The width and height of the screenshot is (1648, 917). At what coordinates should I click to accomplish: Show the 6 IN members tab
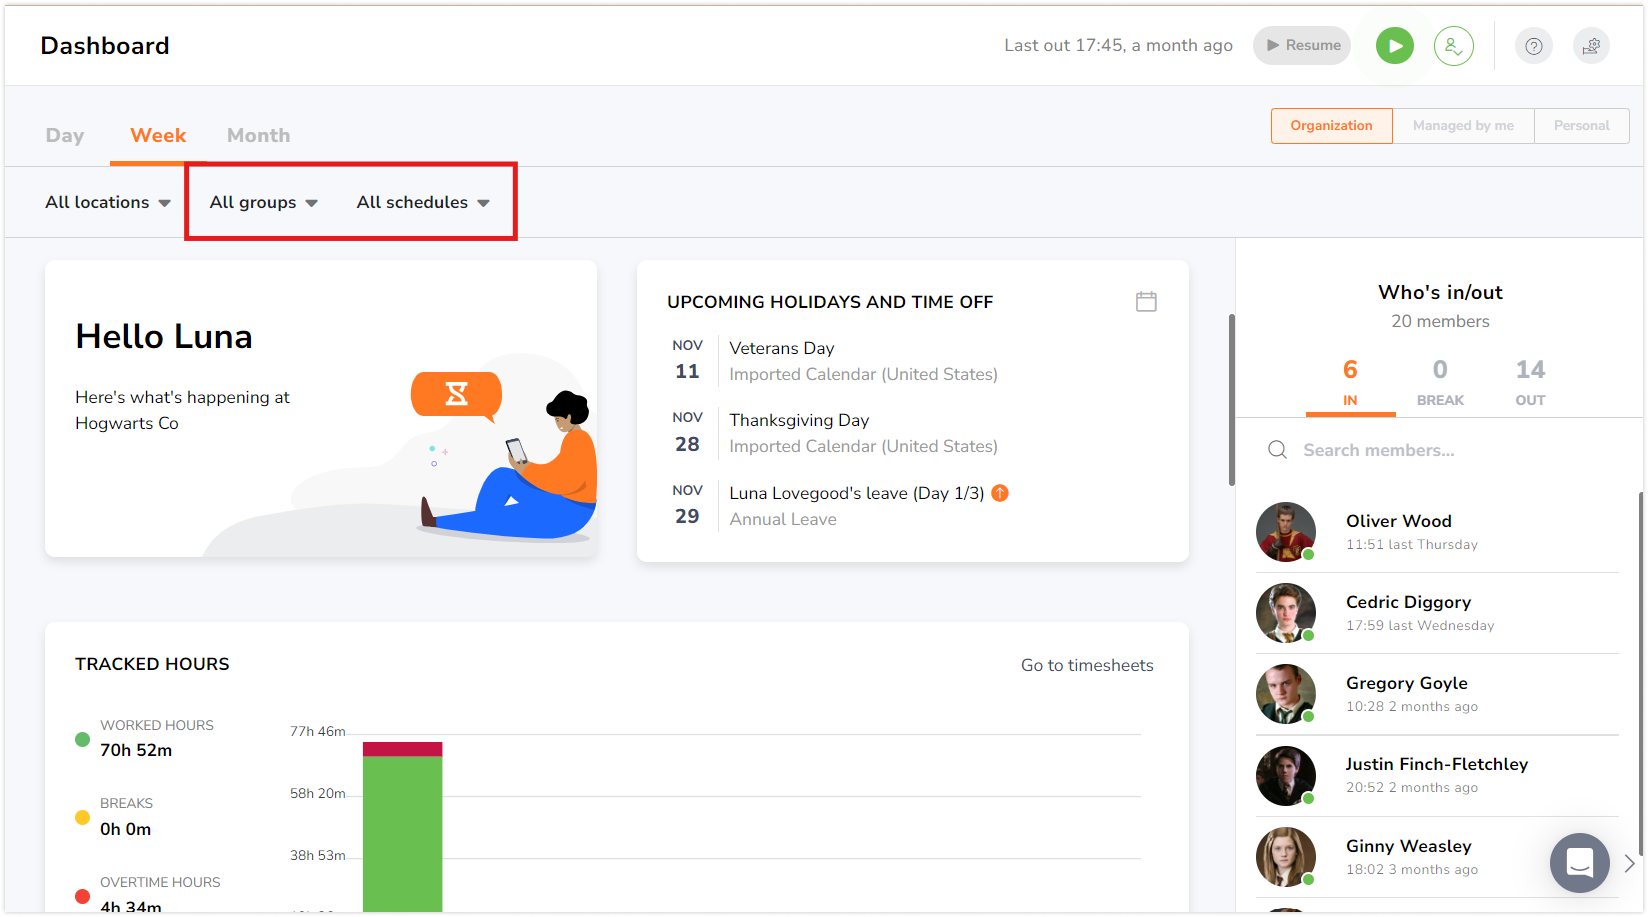point(1350,383)
